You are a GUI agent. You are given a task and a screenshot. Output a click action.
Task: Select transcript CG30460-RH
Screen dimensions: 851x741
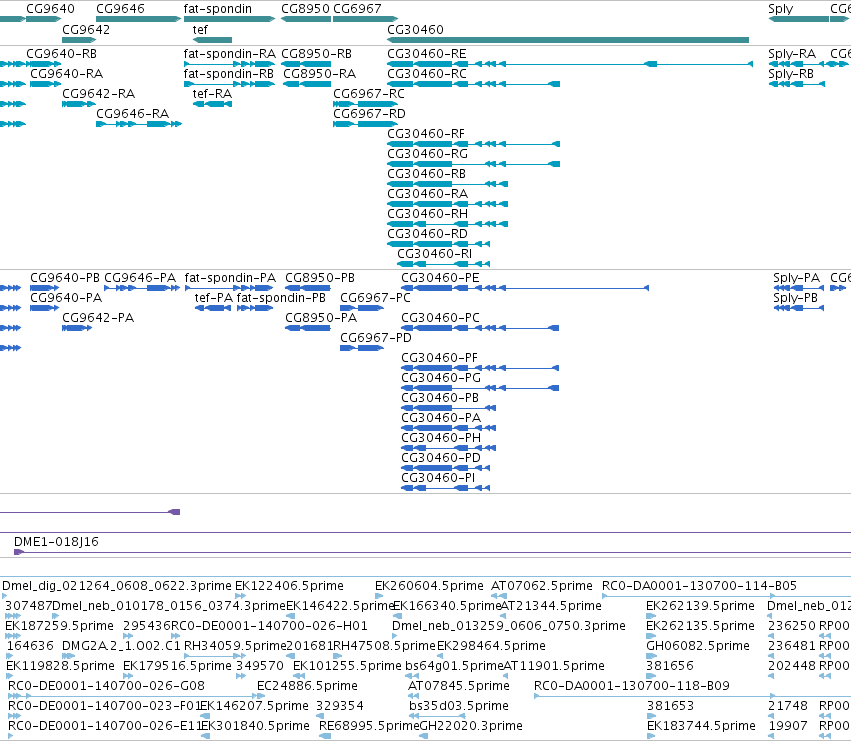[x=427, y=214]
